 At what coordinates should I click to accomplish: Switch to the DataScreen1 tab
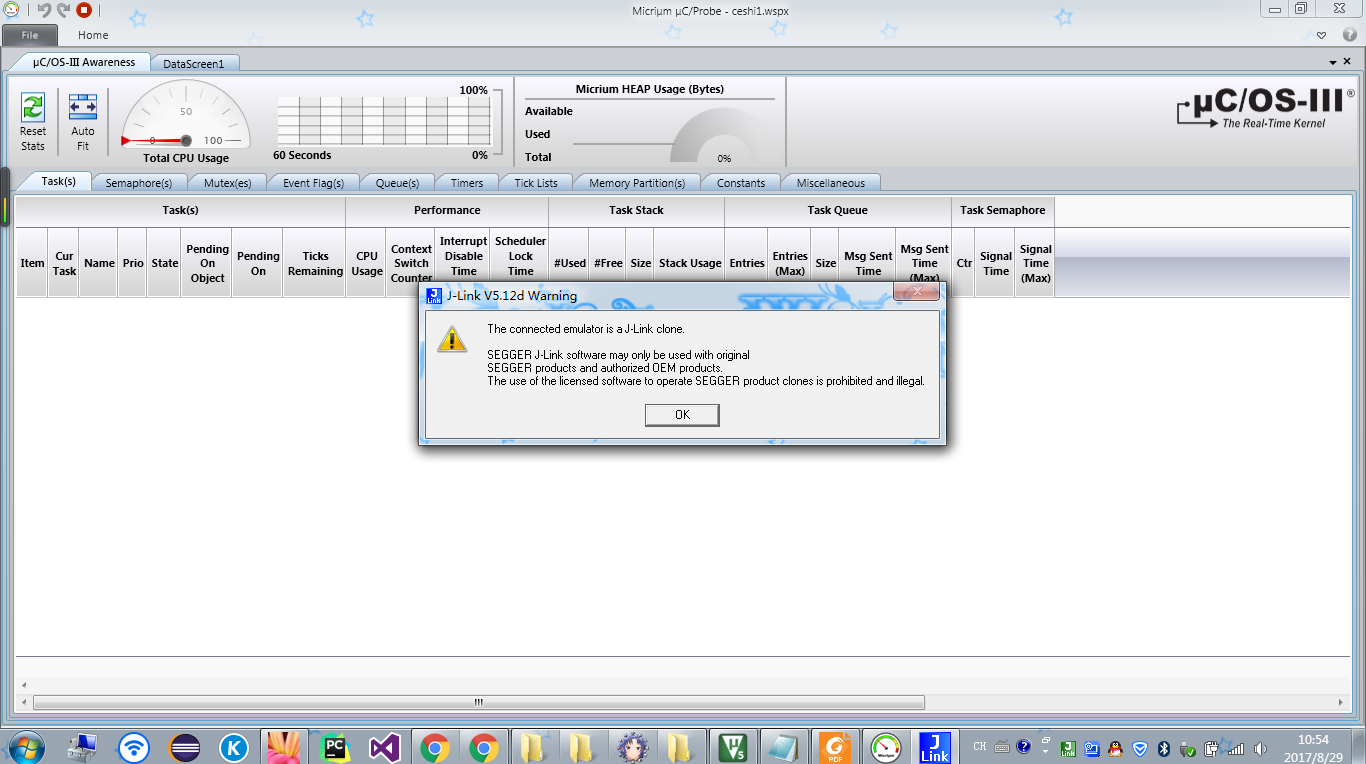pos(194,63)
